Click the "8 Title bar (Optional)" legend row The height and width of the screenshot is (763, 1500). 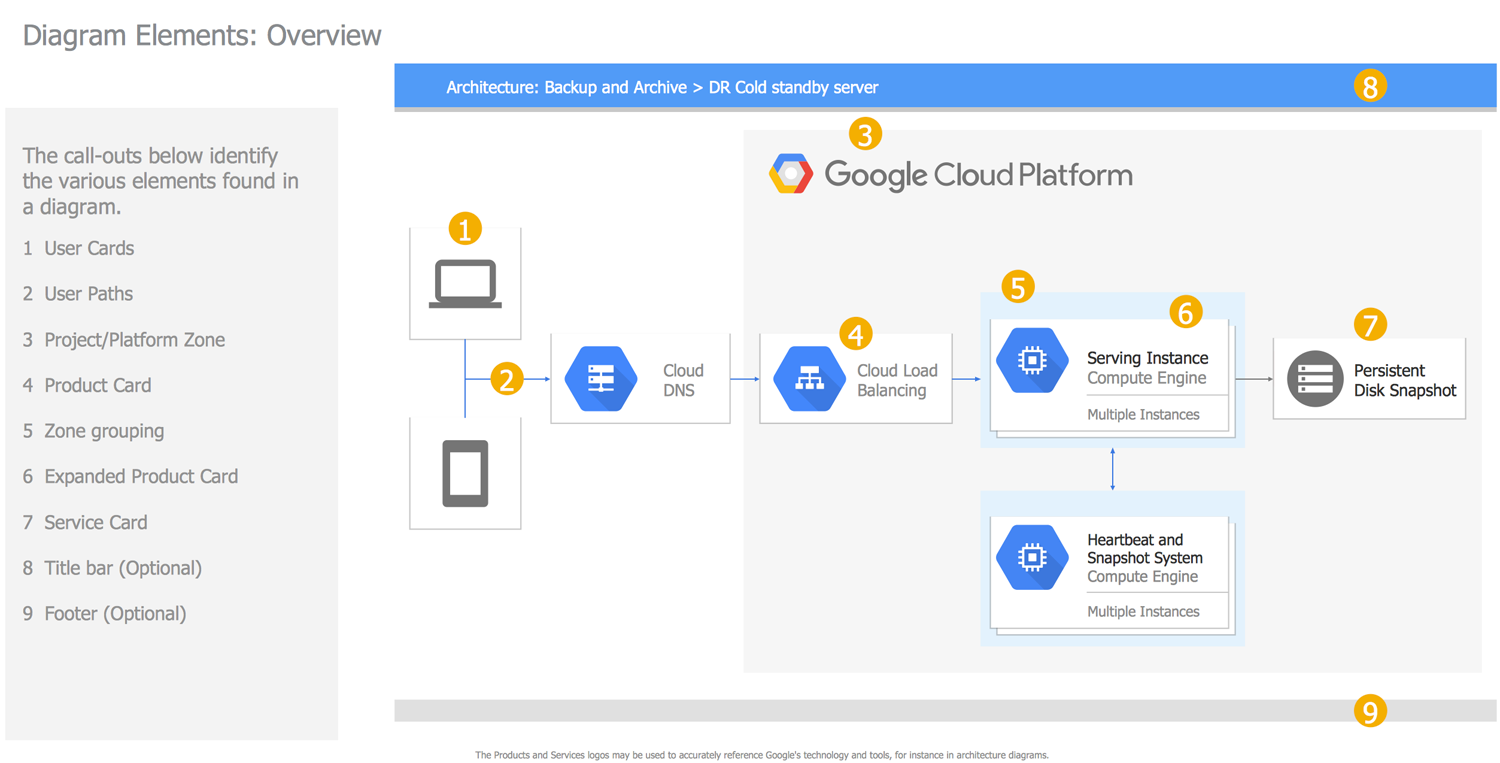point(112,568)
